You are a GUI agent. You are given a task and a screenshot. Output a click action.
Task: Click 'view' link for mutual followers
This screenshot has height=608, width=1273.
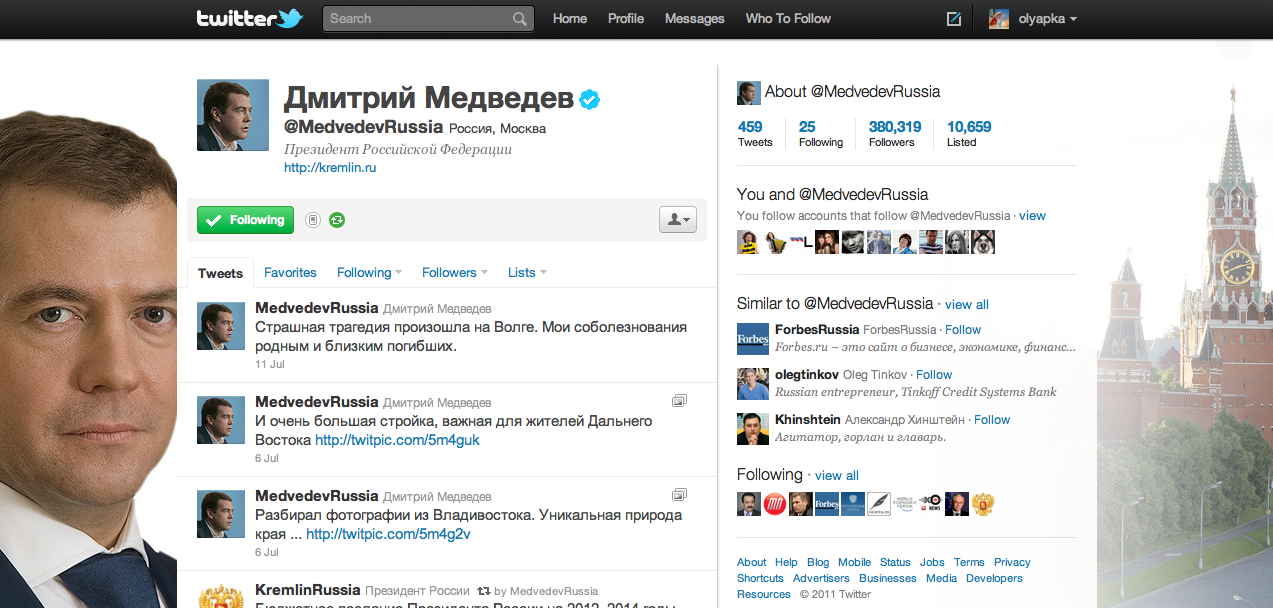point(1032,215)
